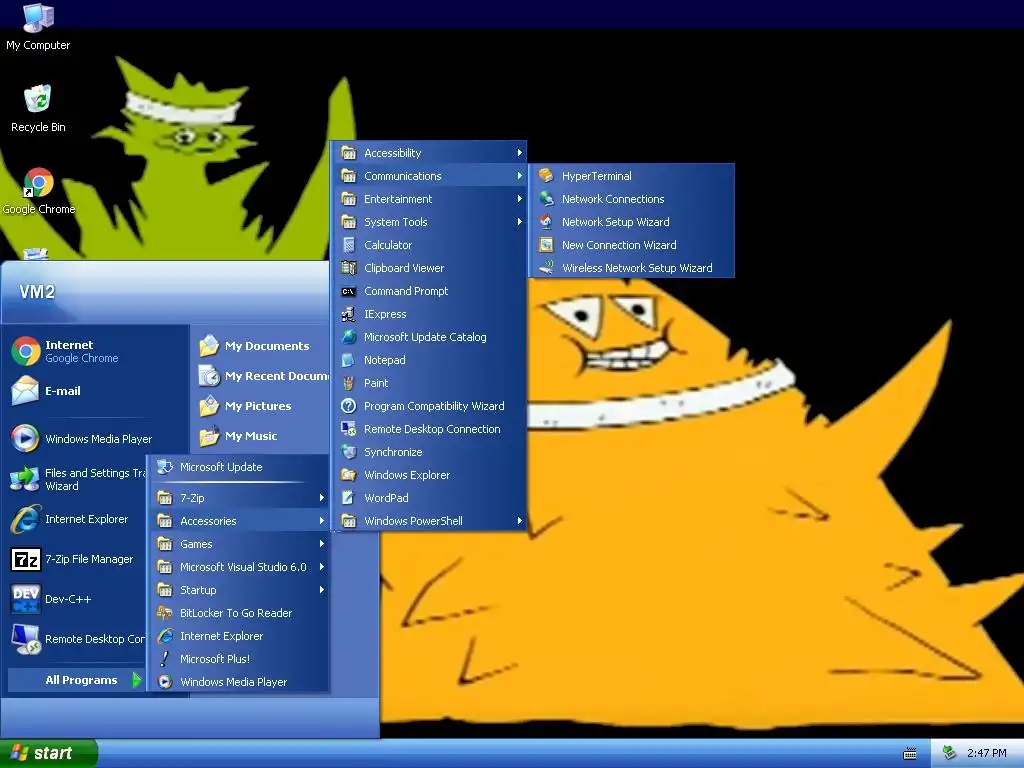Screen dimensions: 1024x768
Task: Open Windows Media Player in All Programs list
Action: (240, 682)
